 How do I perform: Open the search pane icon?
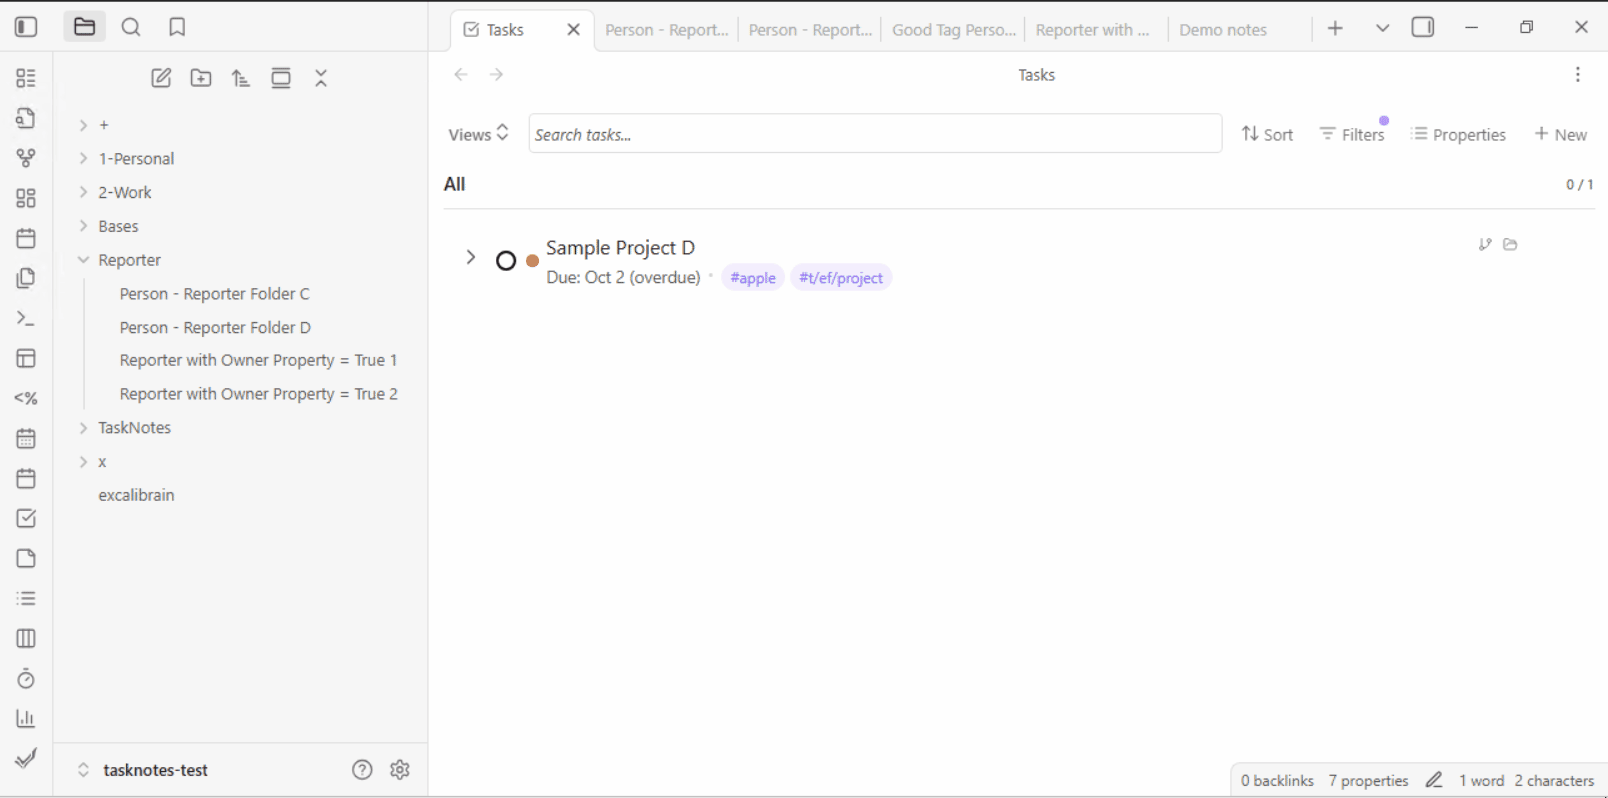131,27
